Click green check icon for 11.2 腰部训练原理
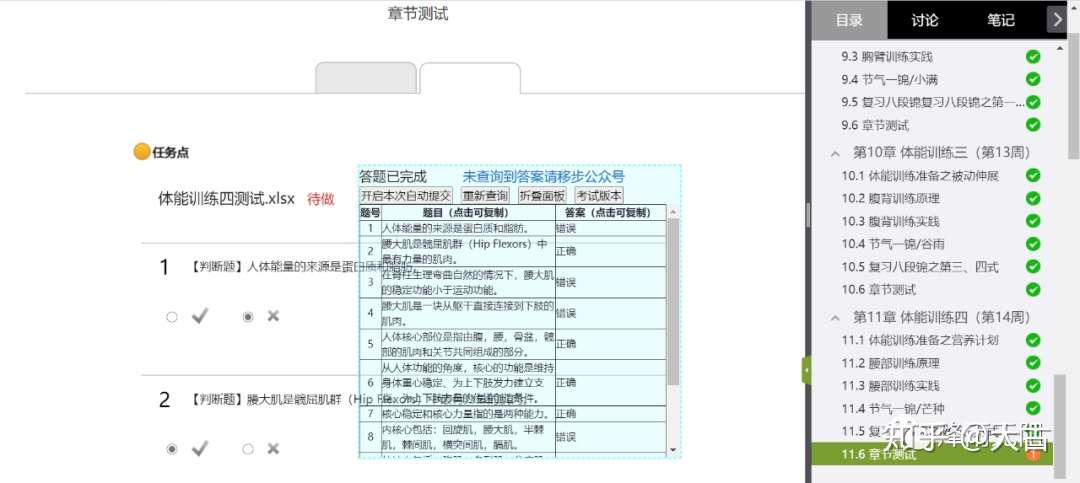Screen dimensions: 1080x483 click(1032, 362)
